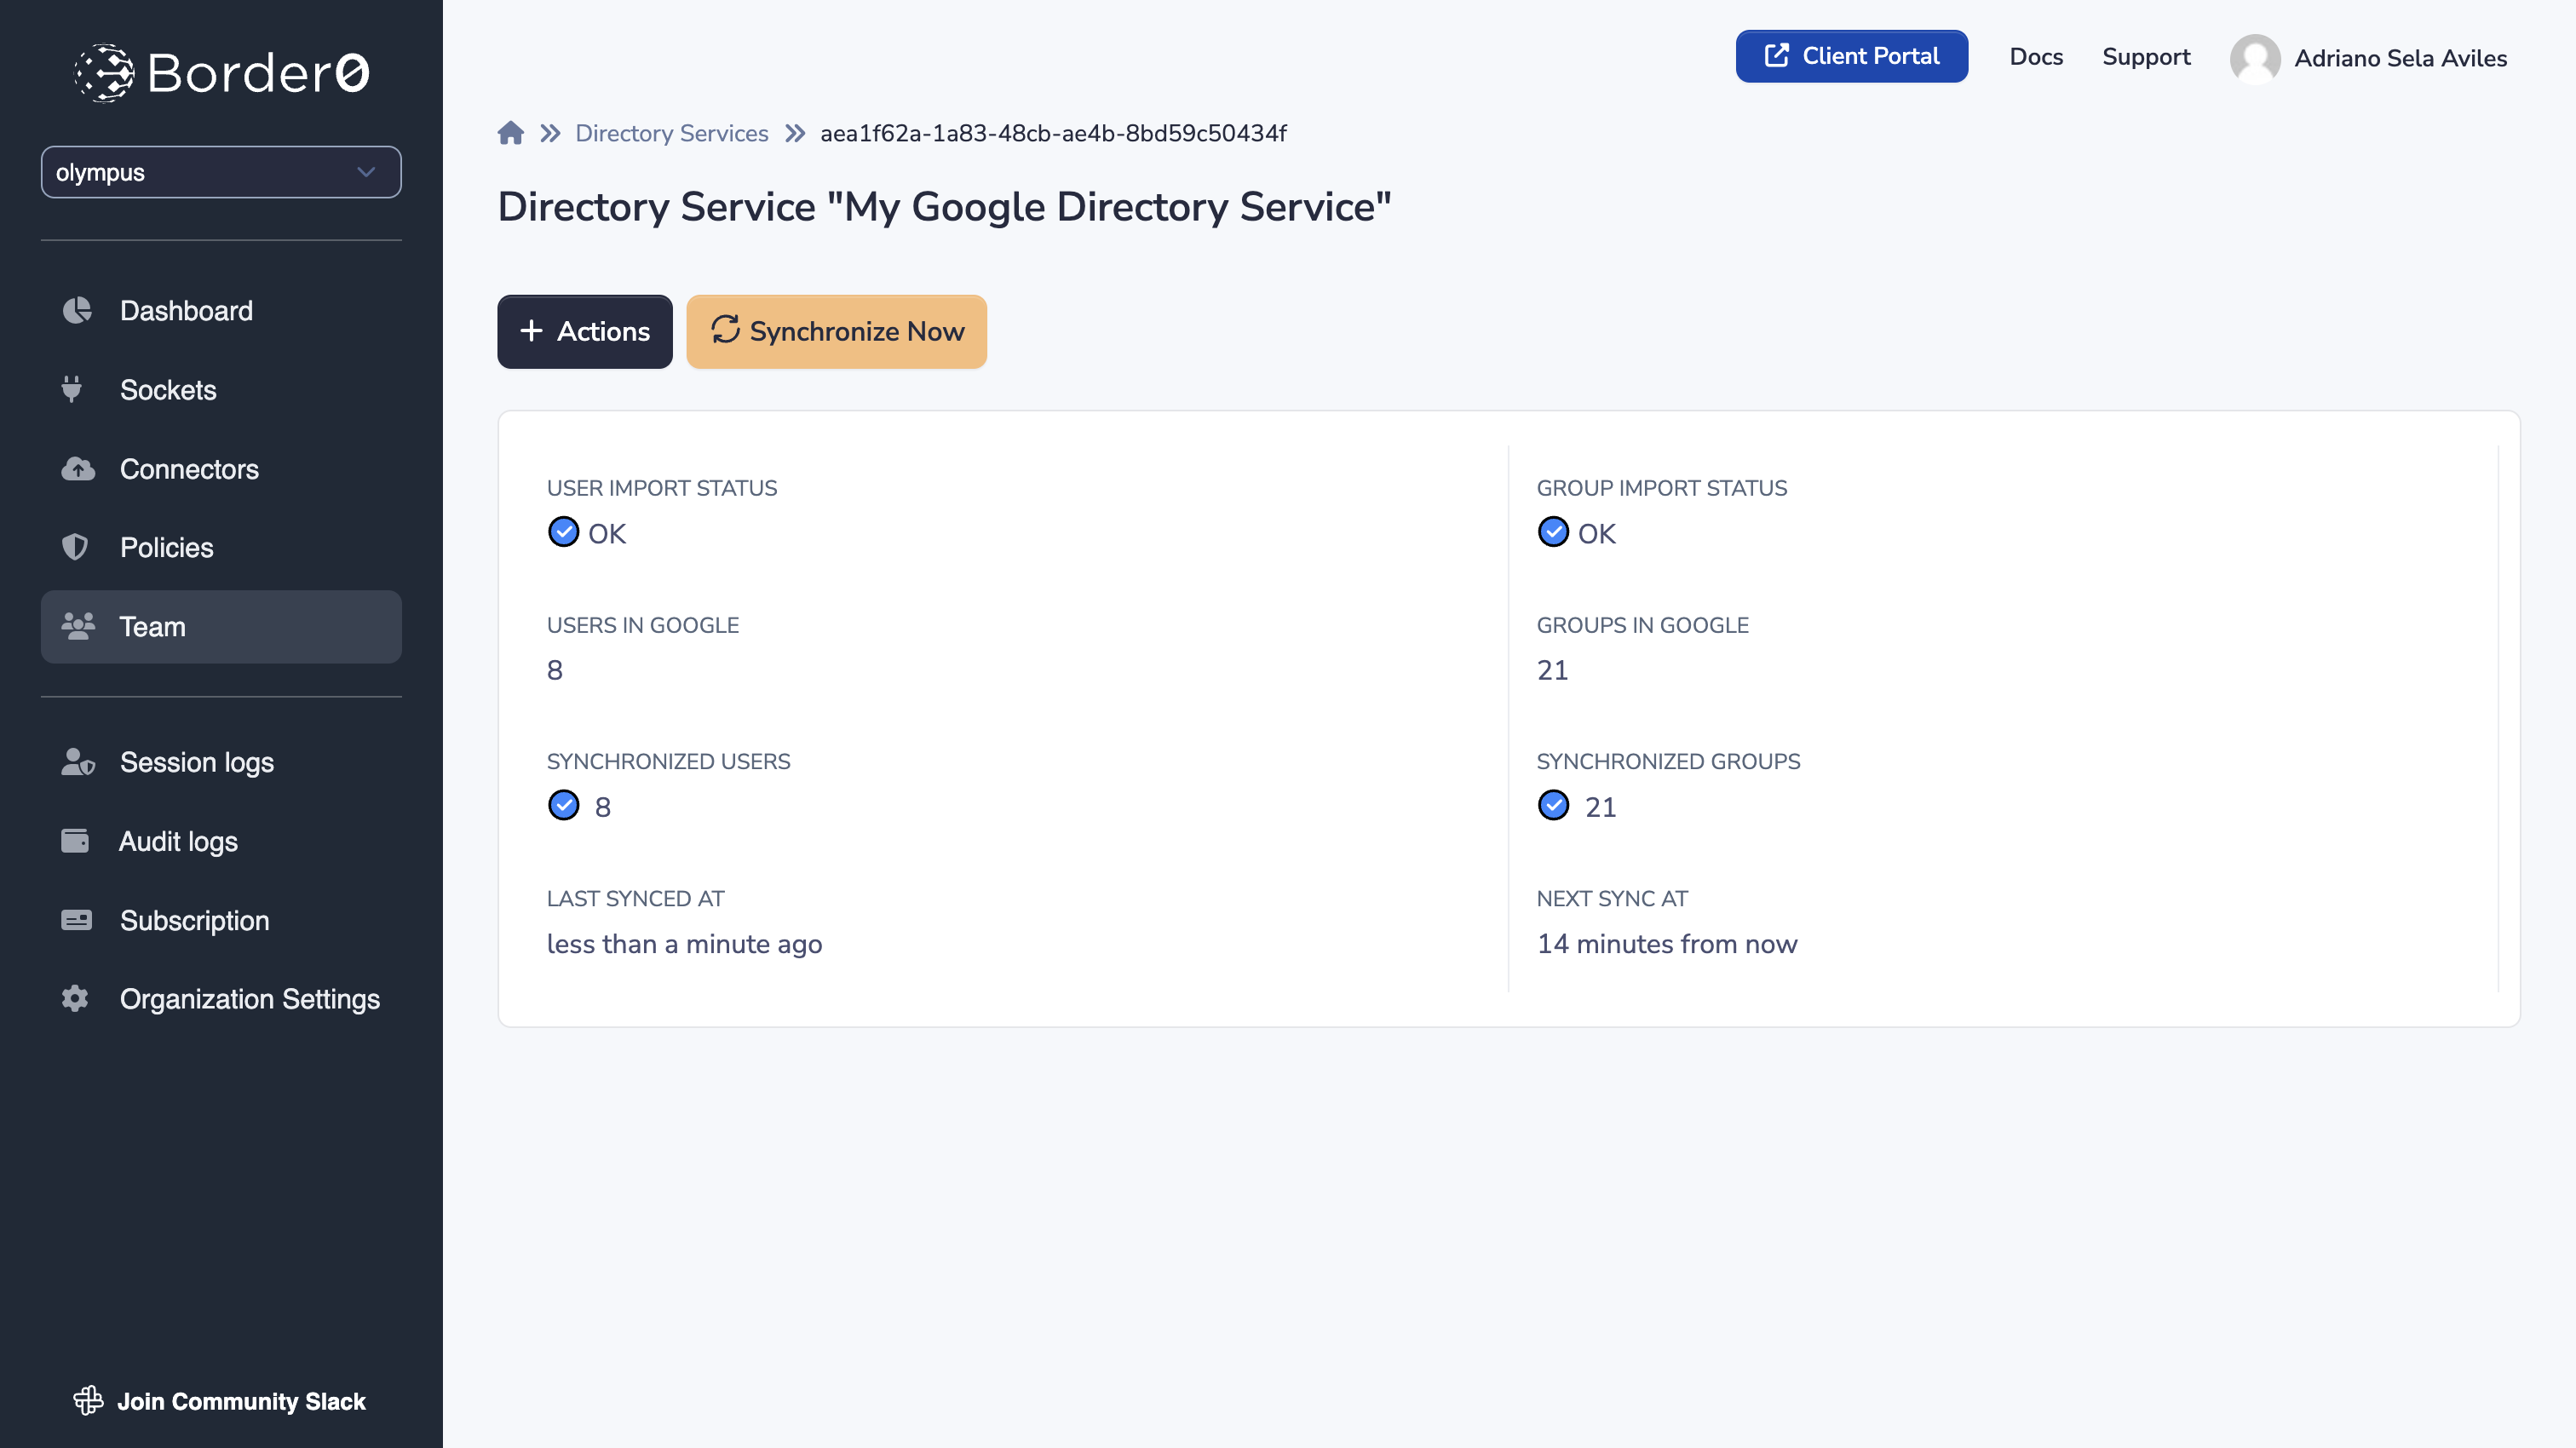This screenshot has height=1448, width=2576.
Task: Click the Slack logo icon
Action: click(x=88, y=1400)
